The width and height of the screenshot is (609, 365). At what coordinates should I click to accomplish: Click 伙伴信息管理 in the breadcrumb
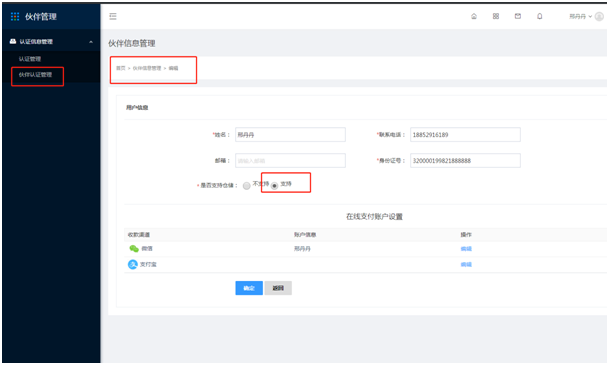(x=147, y=68)
